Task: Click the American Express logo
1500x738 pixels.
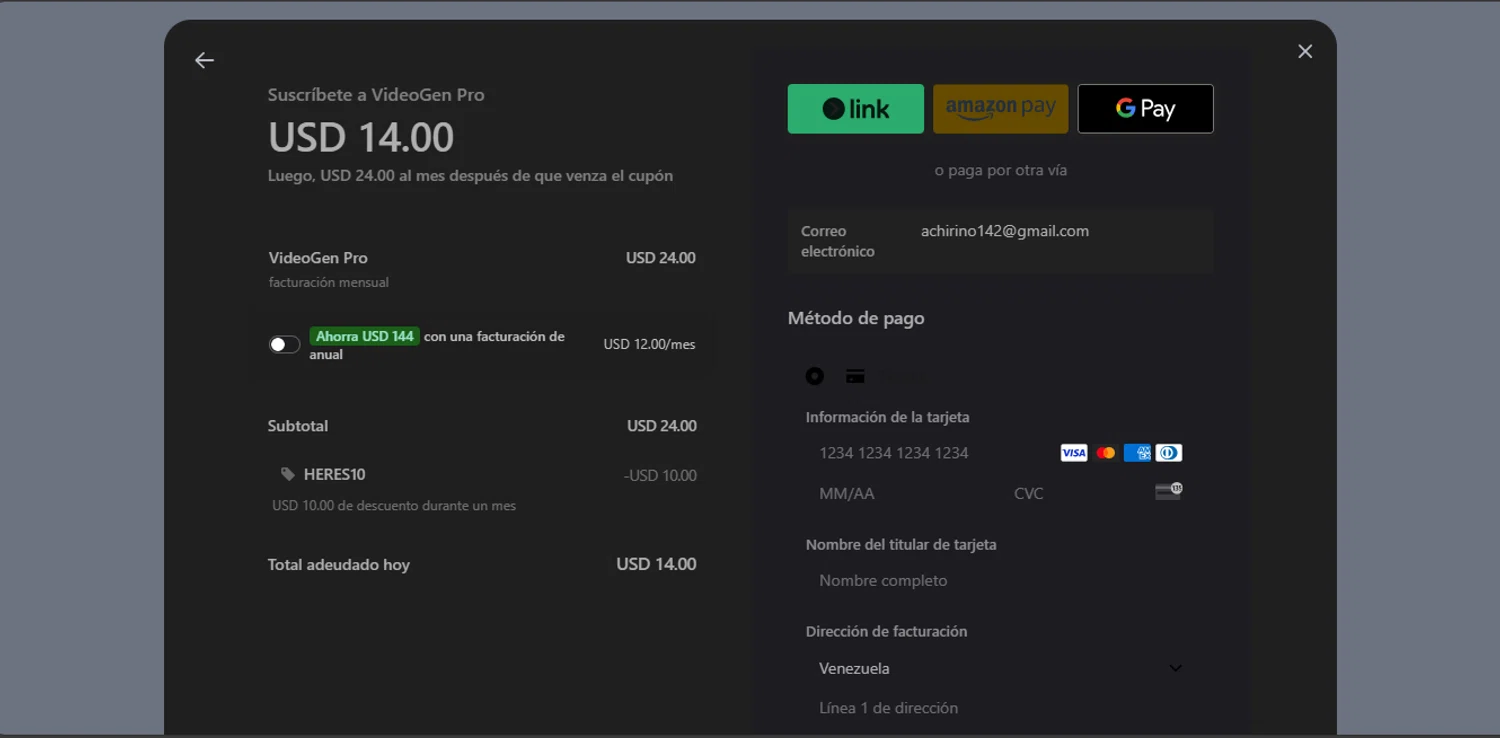Action: click(1137, 453)
